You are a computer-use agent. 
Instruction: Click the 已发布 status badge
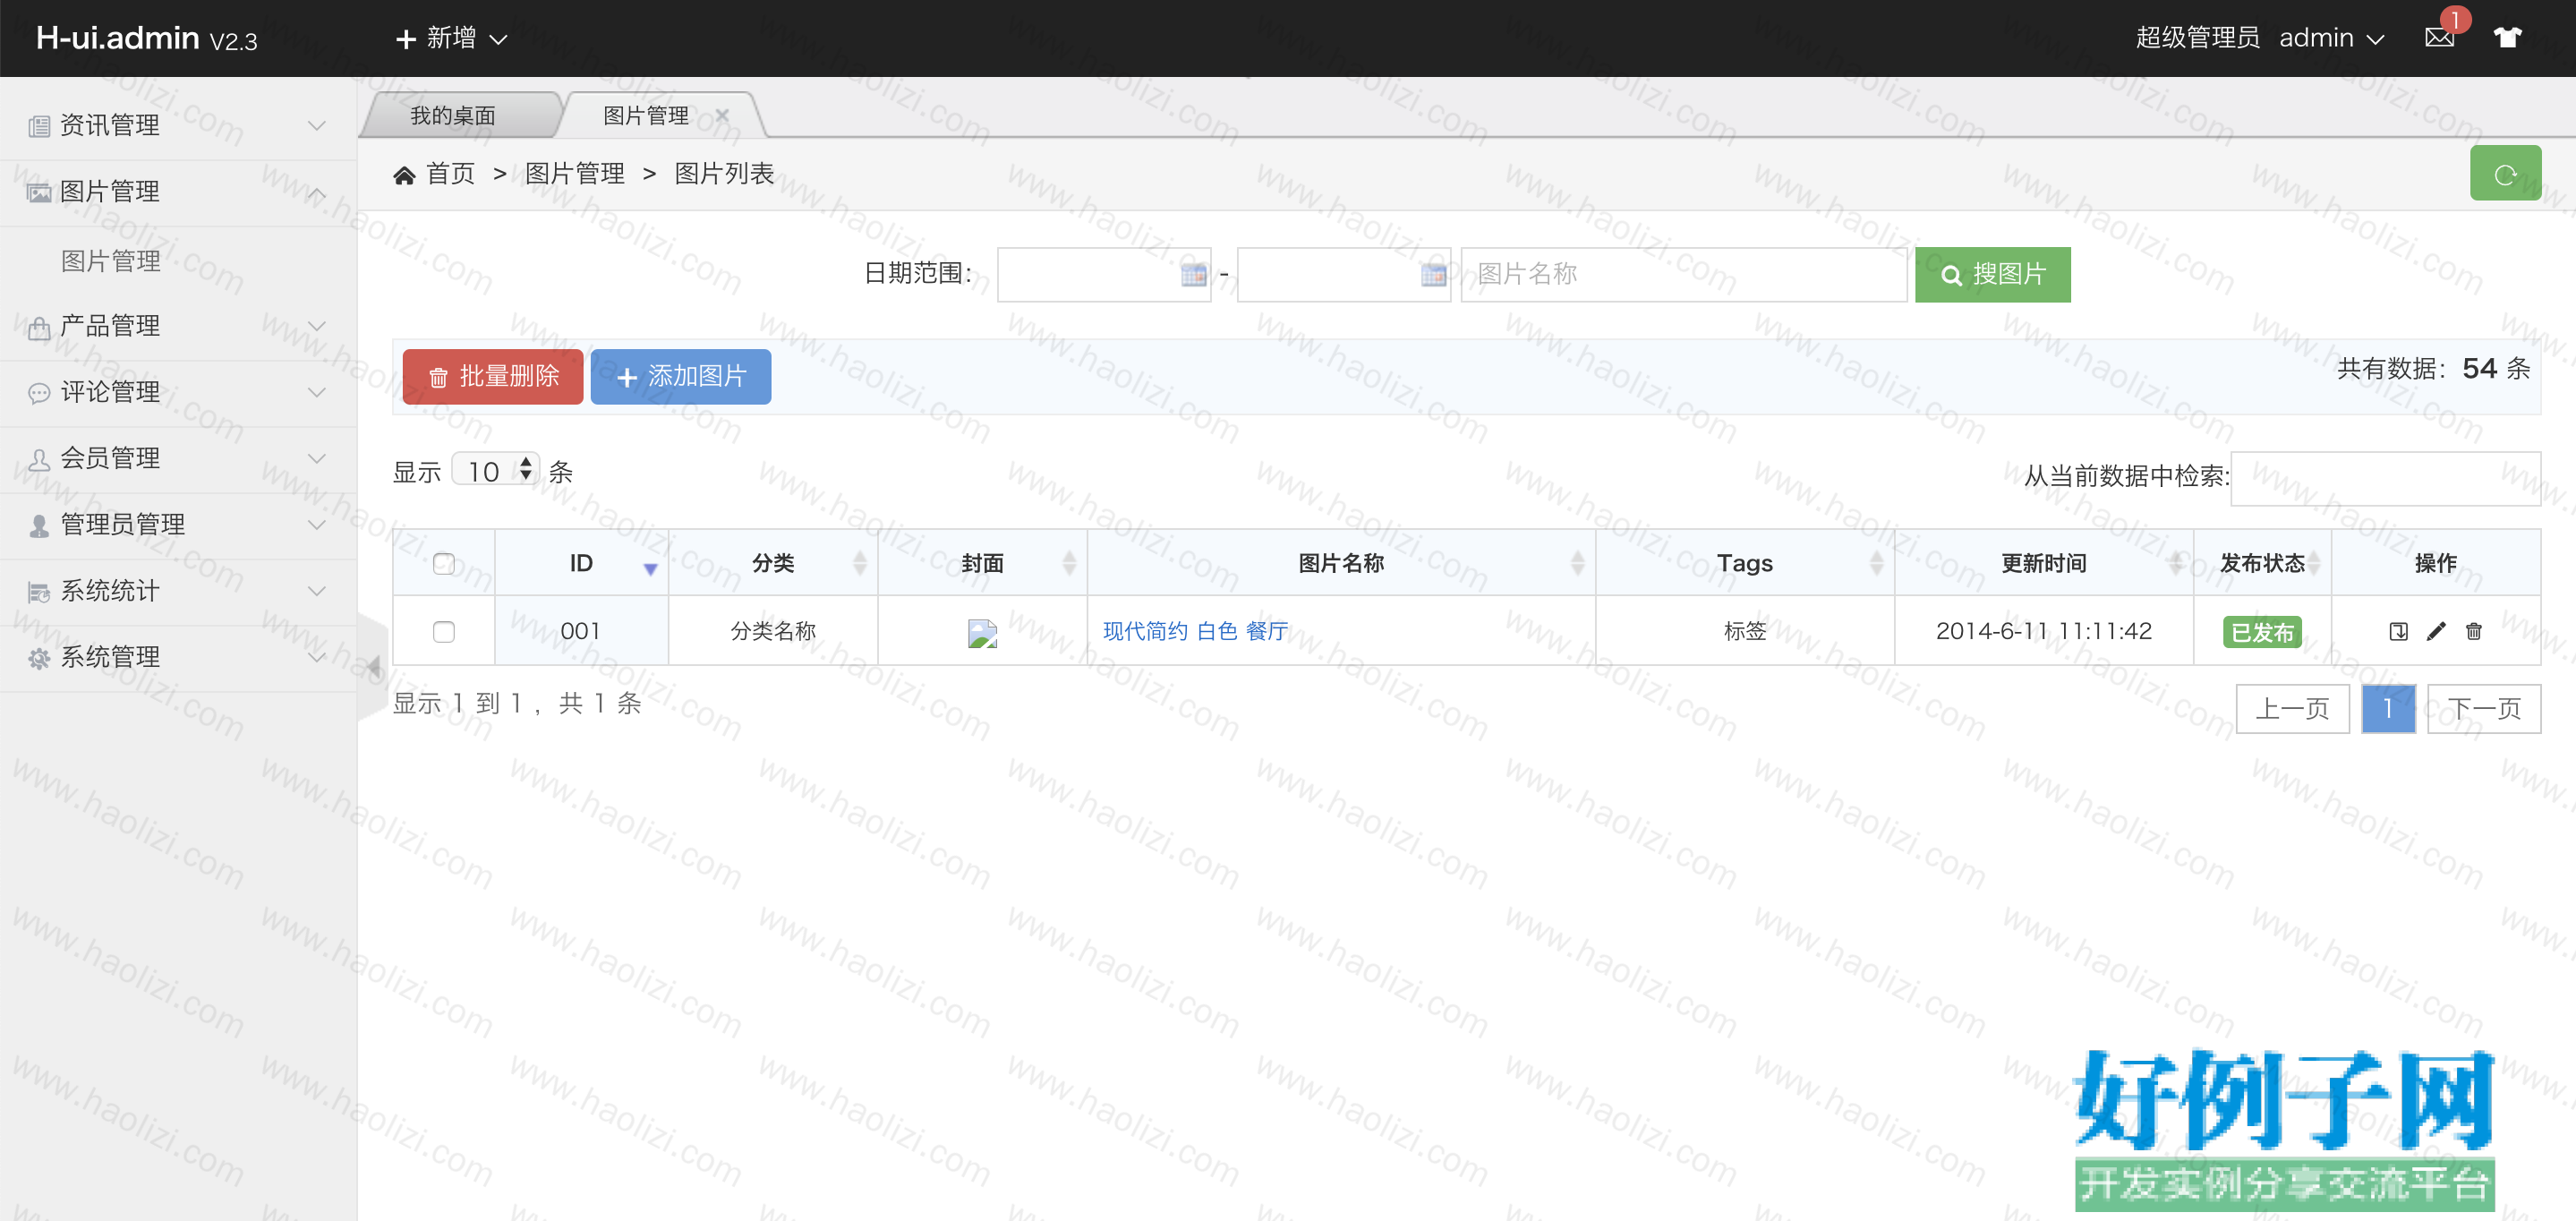pyautogui.click(x=2261, y=632)
